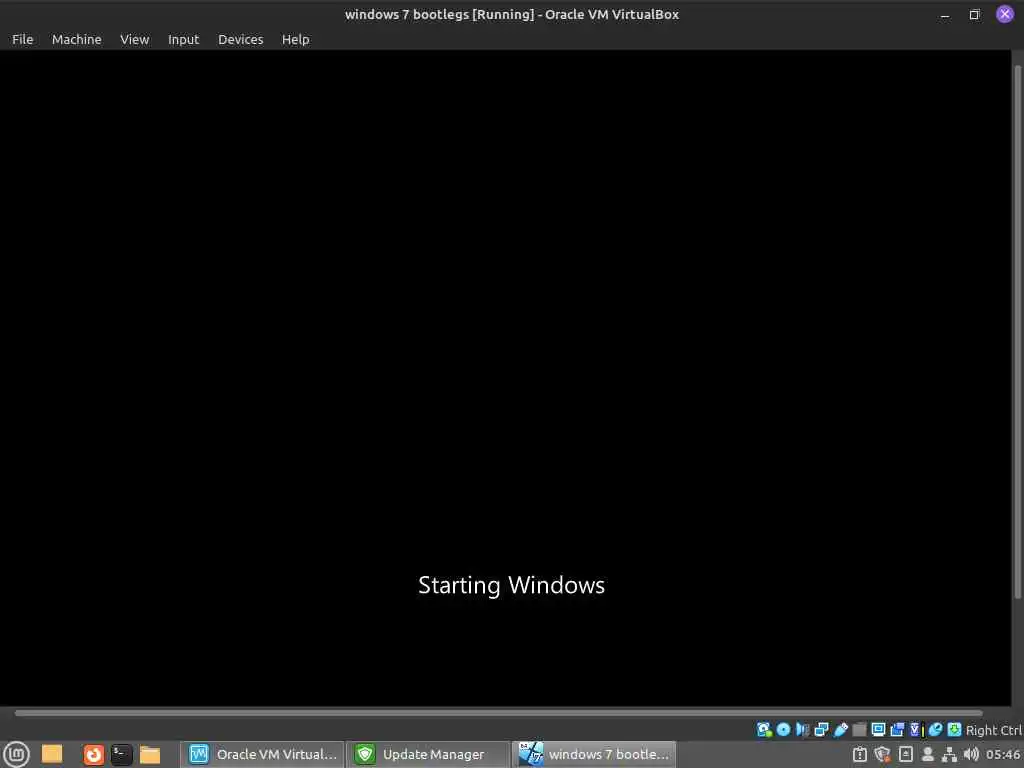Click the Right Ctrl host key label
1024x768 pixels.
994,730
